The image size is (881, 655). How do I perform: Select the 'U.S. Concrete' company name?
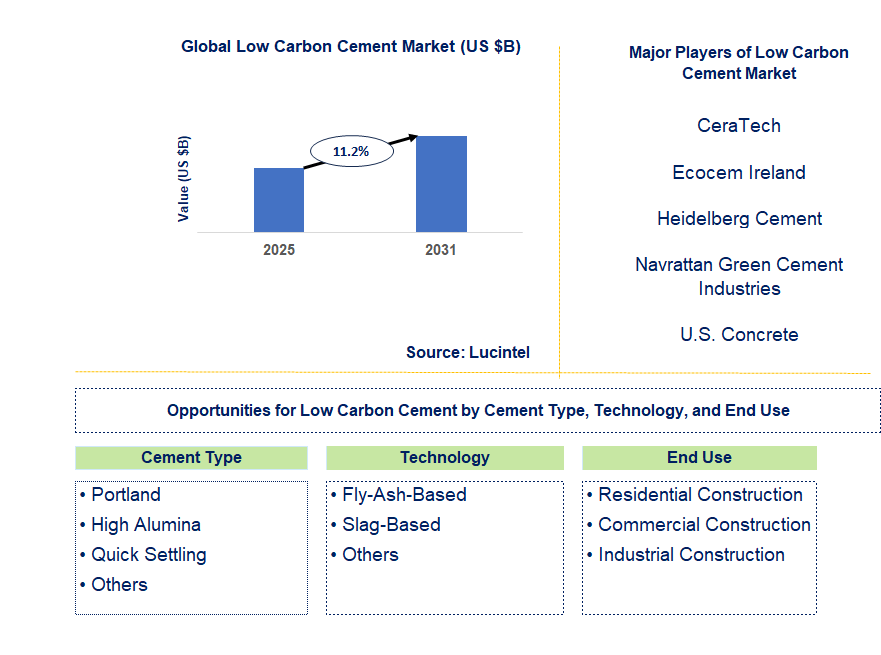pos(739,334)
